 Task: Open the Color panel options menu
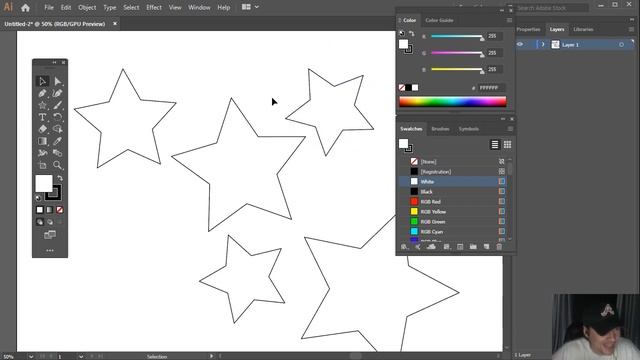click(509, 20)
